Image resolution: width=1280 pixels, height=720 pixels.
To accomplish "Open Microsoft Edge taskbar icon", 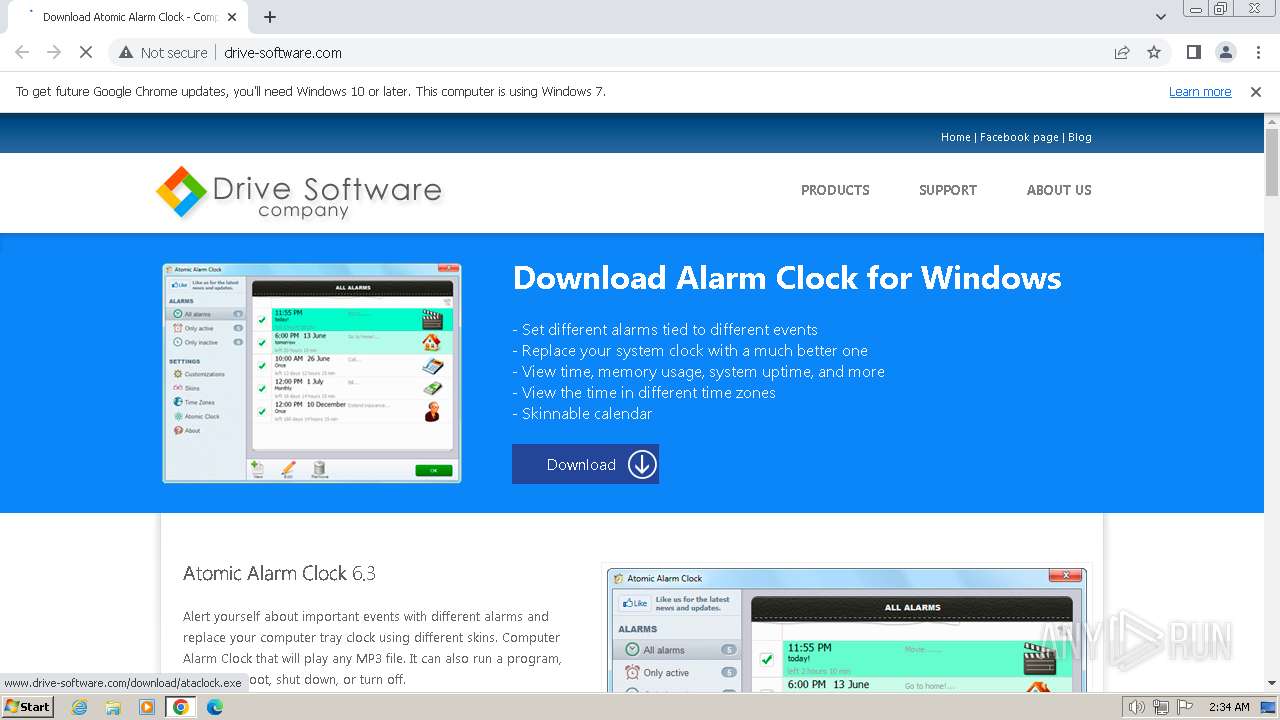I will (215, 707).
